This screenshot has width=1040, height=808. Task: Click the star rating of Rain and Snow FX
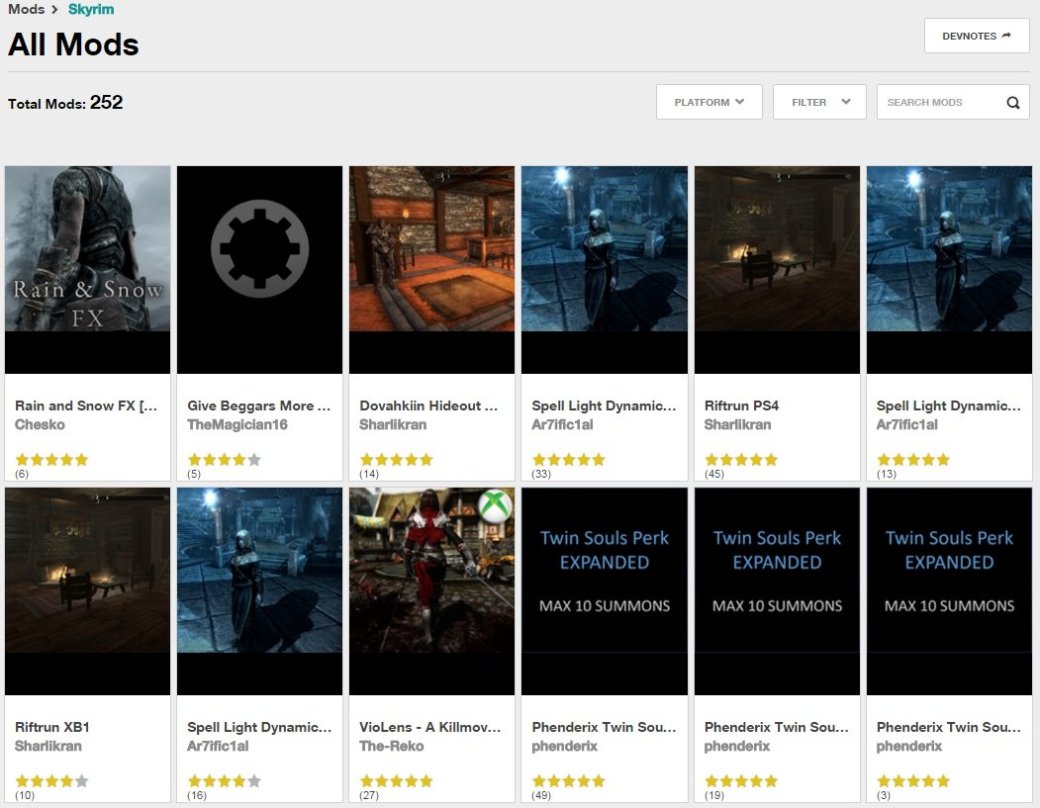click(52, 459)
